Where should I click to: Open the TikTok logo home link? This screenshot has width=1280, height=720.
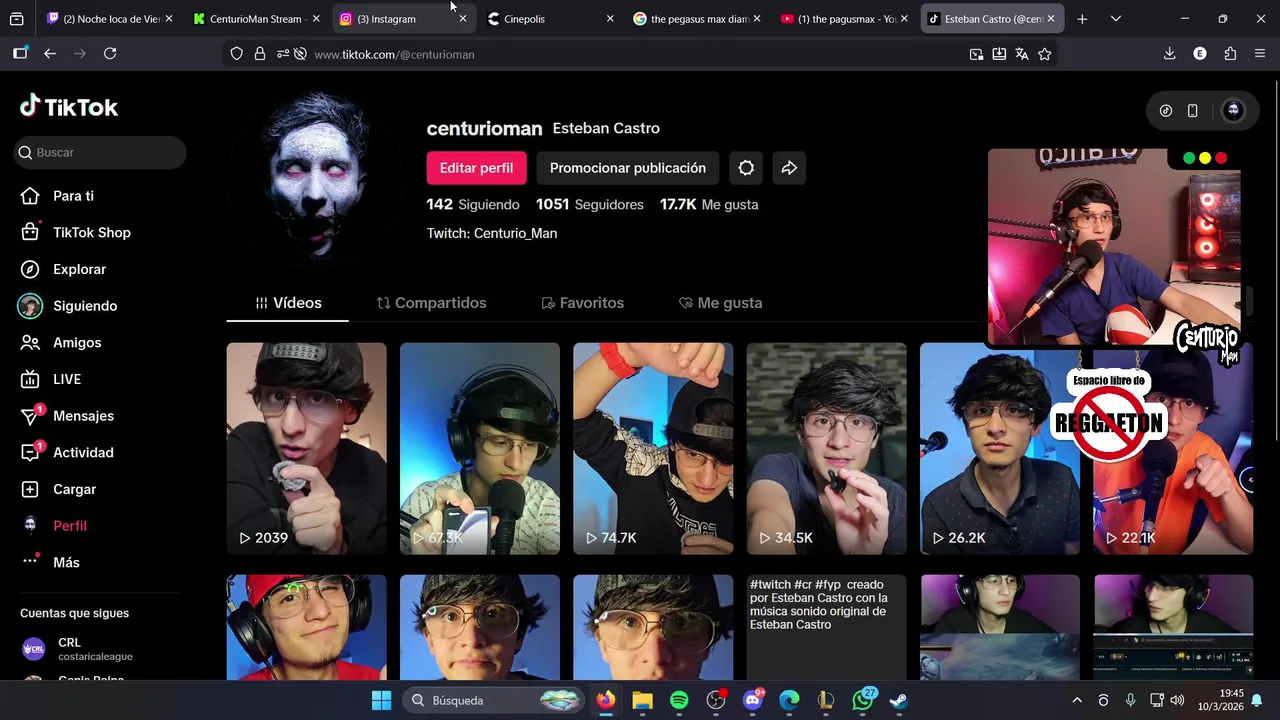coord(69,107)
